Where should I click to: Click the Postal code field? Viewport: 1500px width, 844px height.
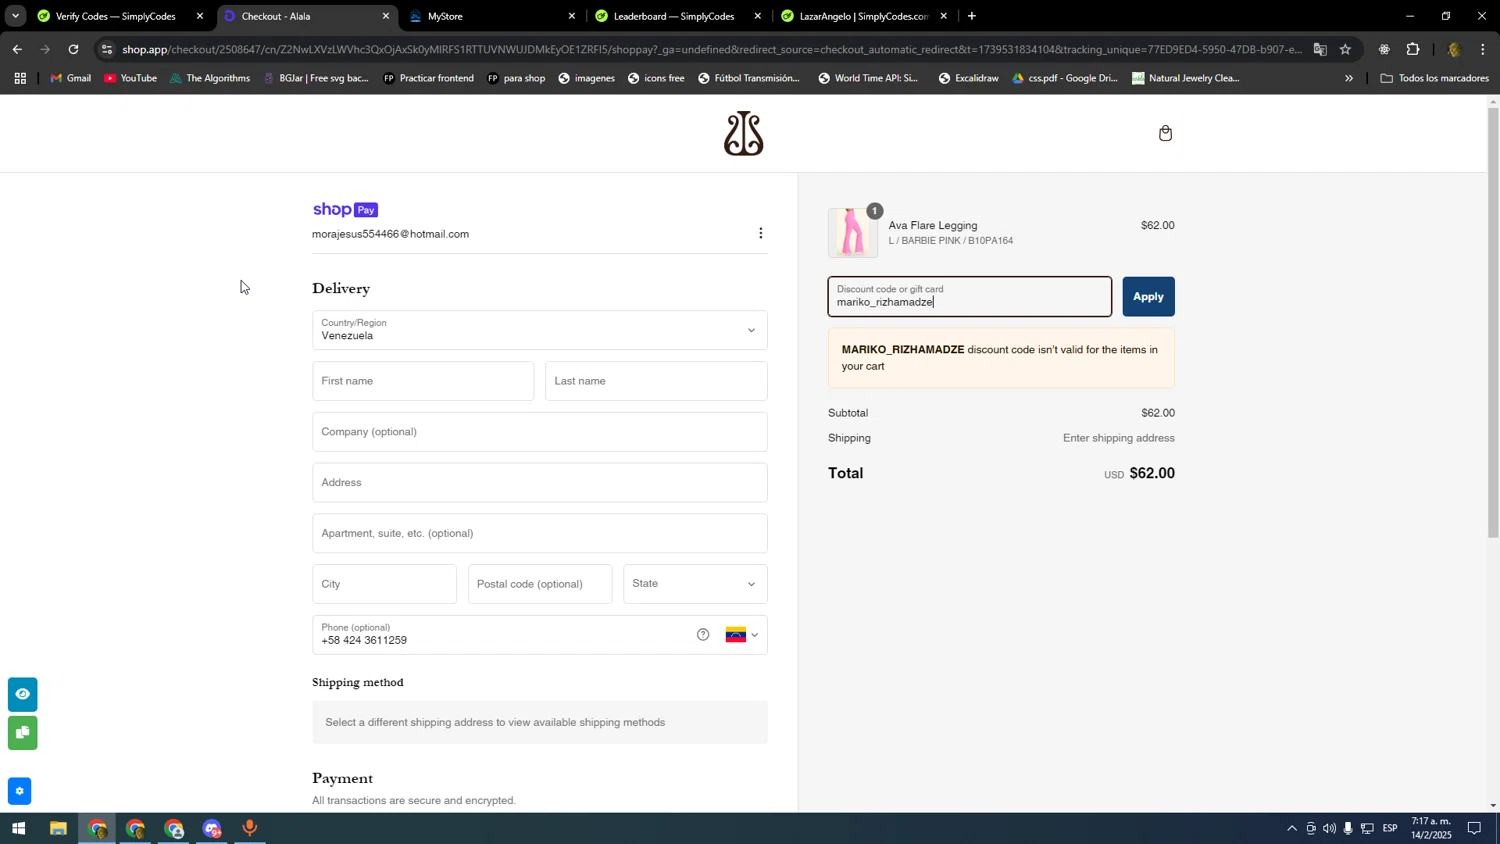click(540, 584)
